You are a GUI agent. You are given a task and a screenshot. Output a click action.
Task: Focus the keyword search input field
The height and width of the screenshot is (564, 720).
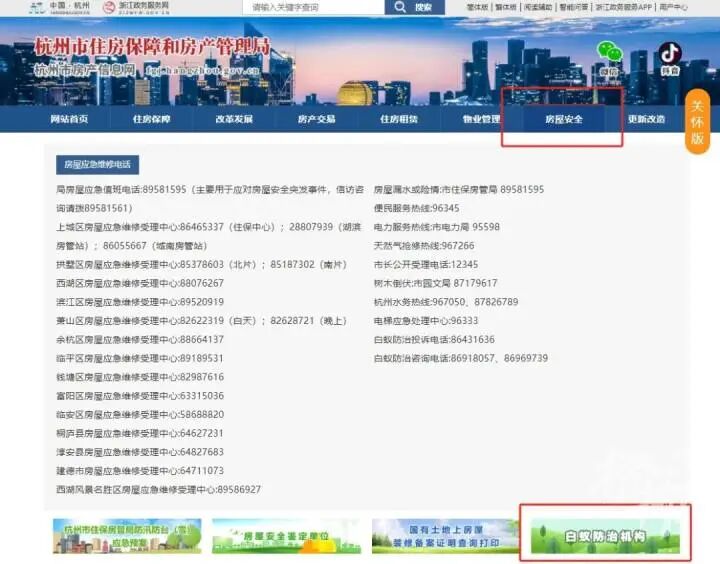pos(314,7)
